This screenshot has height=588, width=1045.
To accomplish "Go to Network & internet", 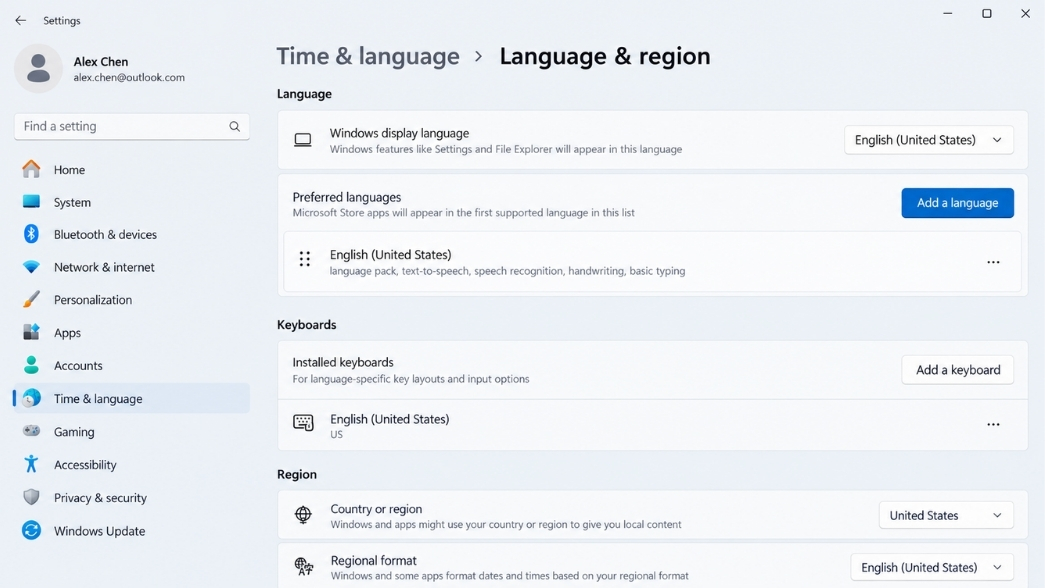I will click(x=131, y=267).
